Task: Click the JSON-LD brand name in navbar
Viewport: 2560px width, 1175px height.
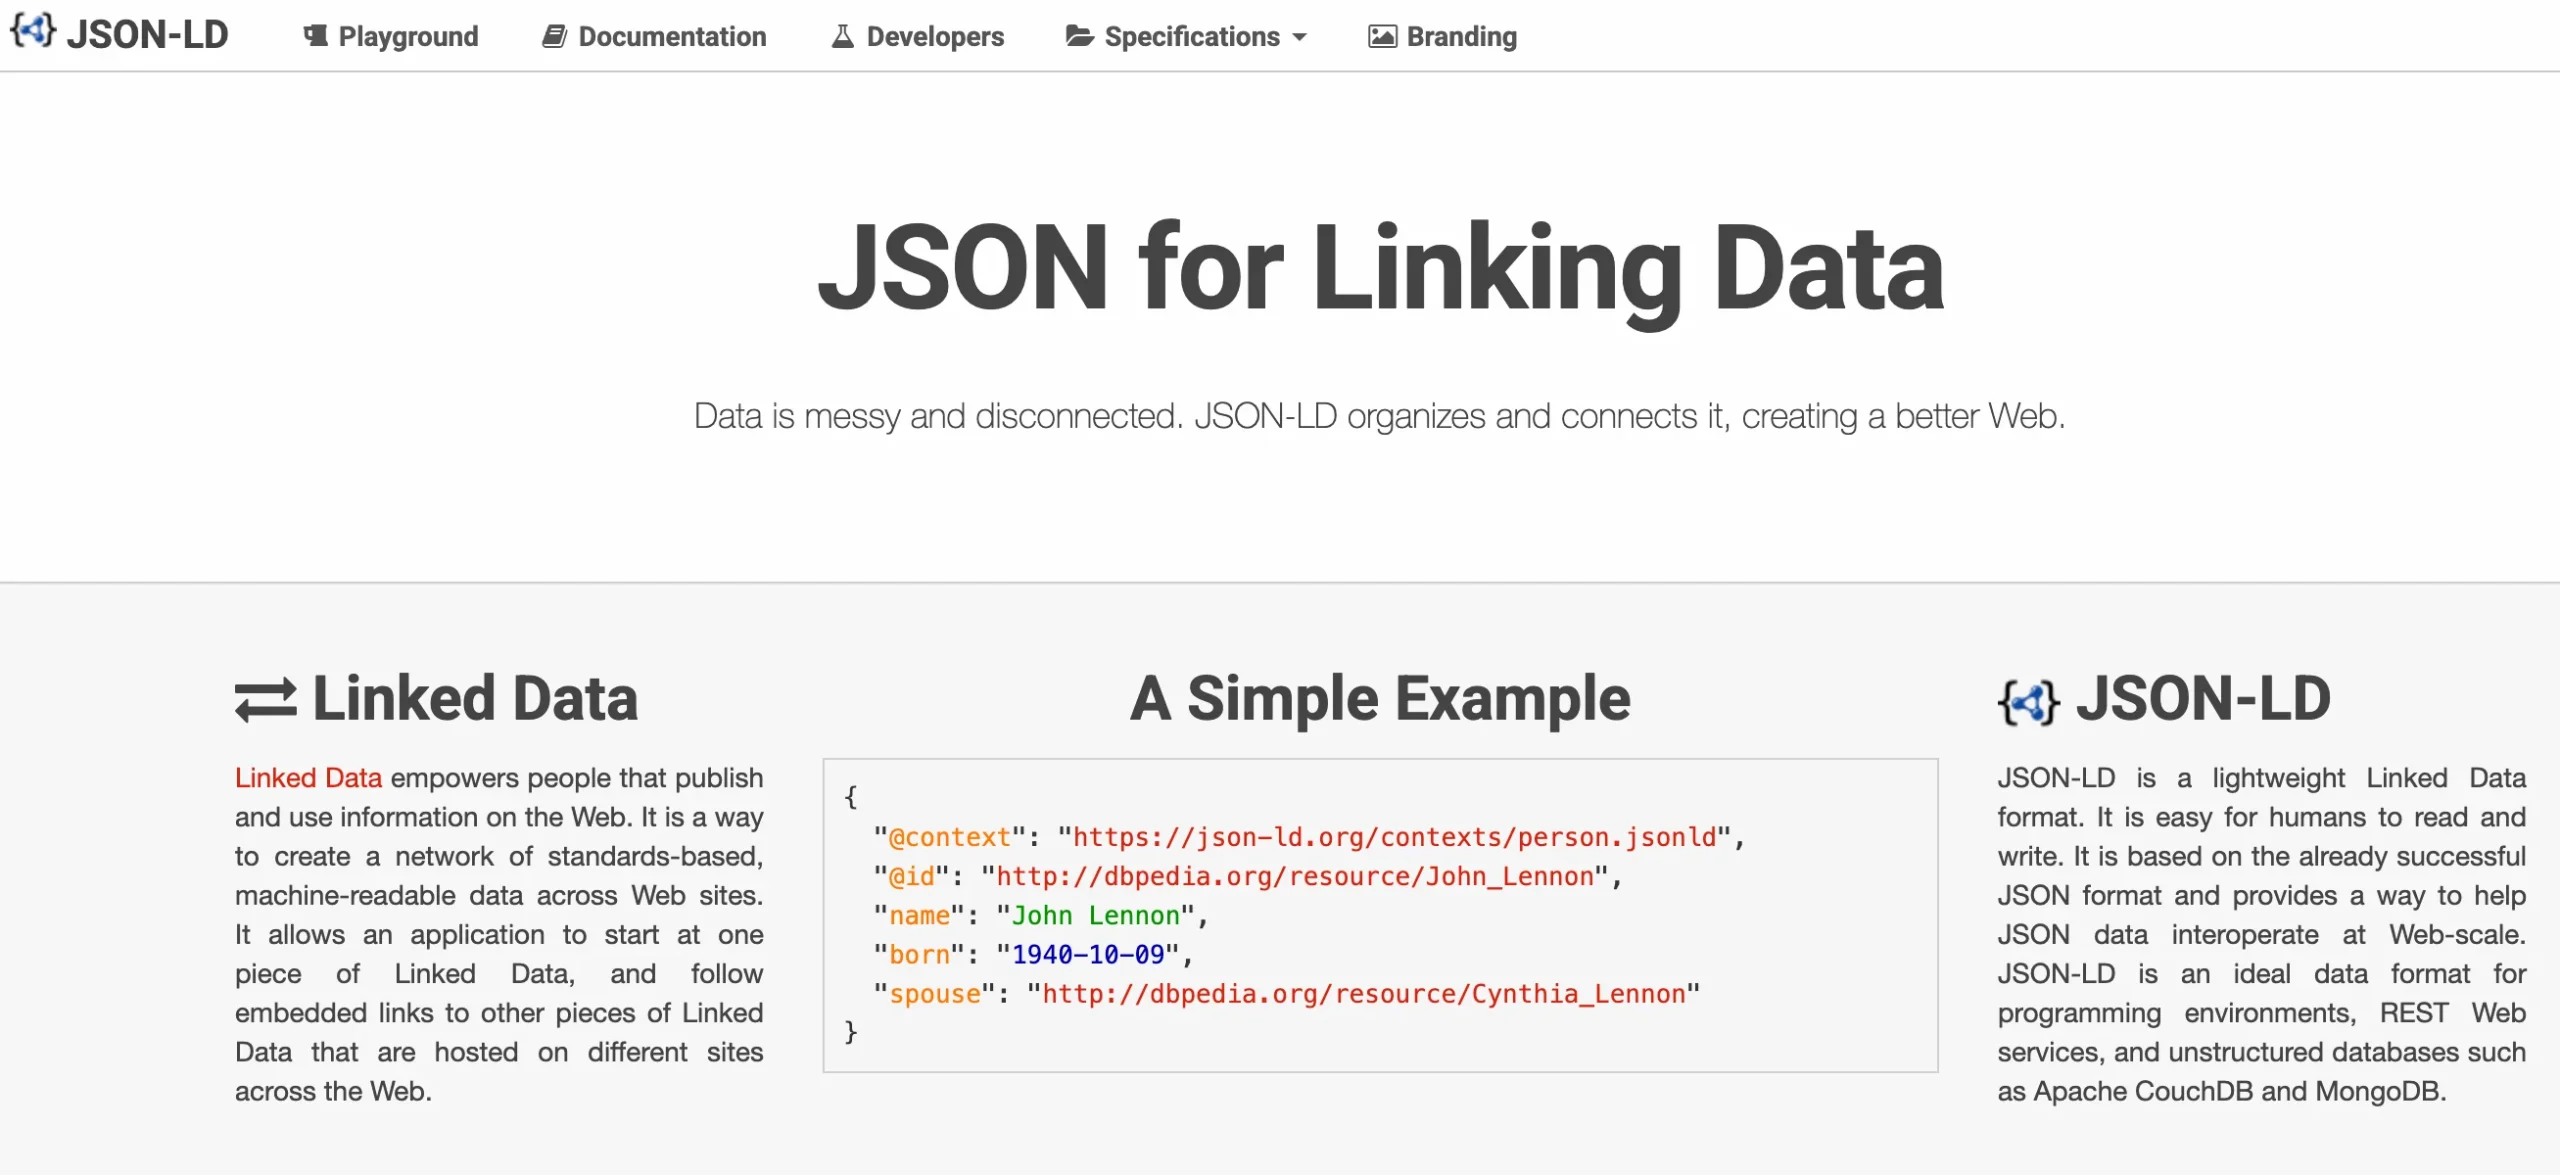Action: 147,34
